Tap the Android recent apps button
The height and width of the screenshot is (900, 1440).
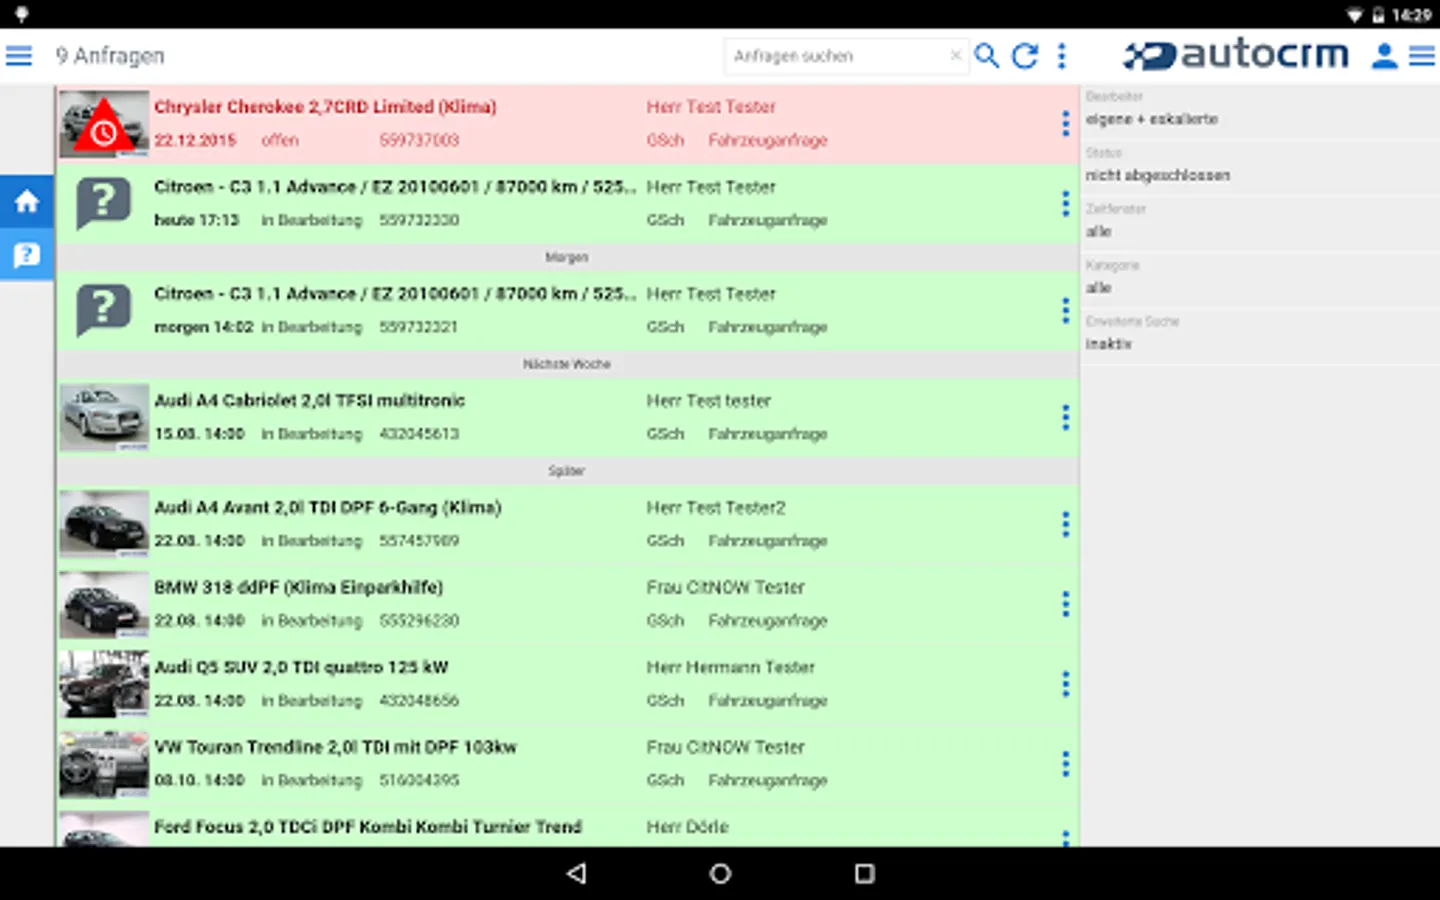[x=864, y=873]
